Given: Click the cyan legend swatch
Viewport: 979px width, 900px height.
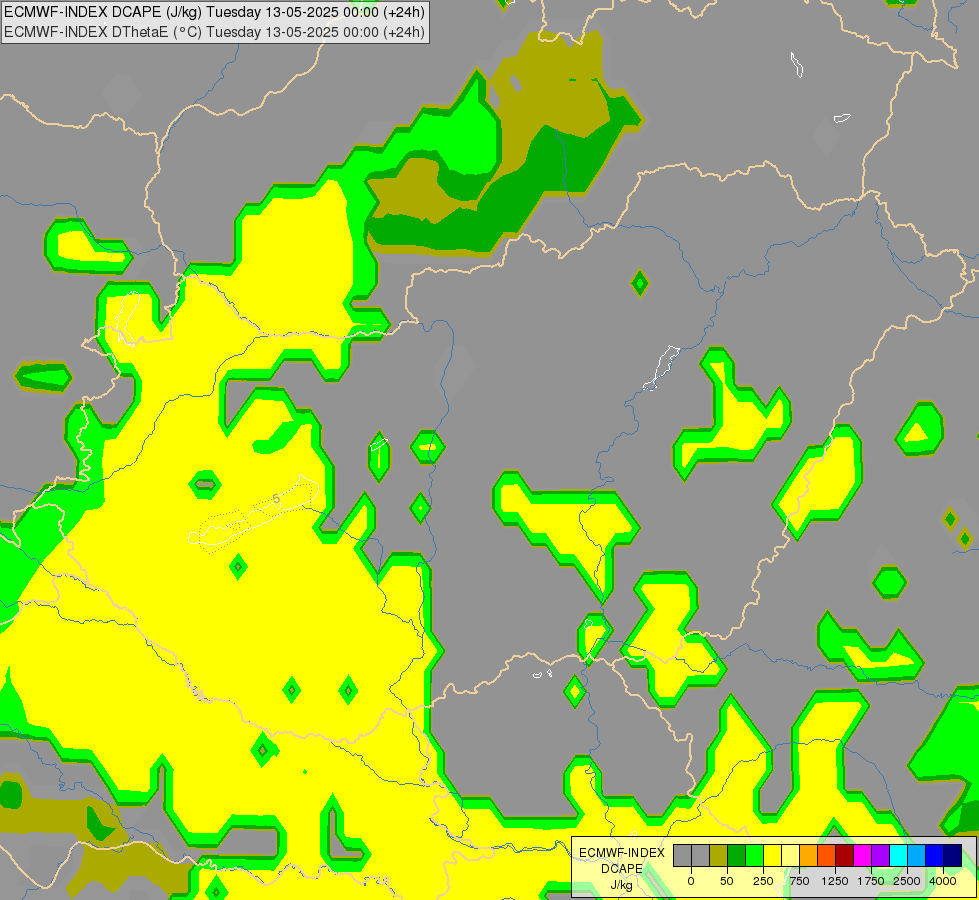Looking at the screenshot, I should tap(898, 855).
